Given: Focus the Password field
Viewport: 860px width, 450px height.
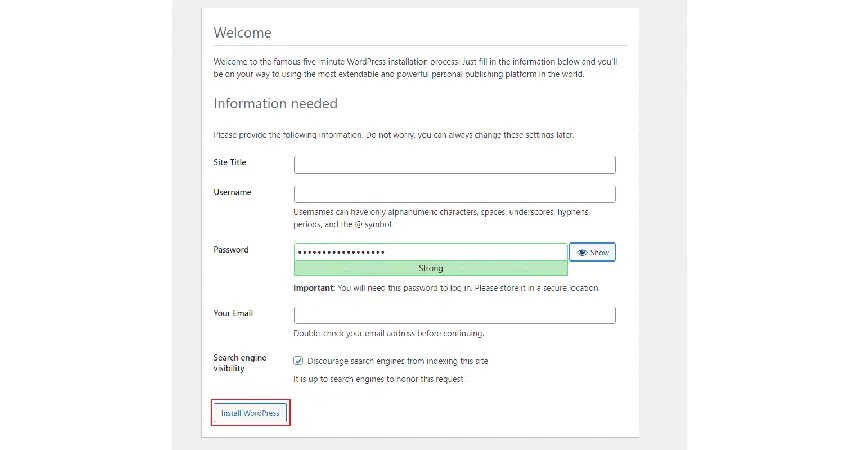Looking at the screenshot, I should 431,252.
